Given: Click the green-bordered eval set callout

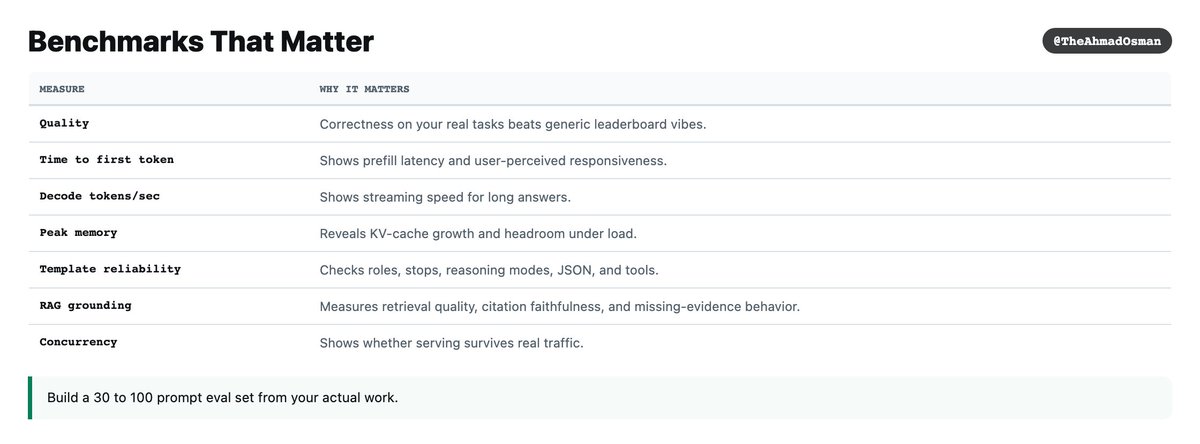Looking at the screenshot, I should 600,398.
